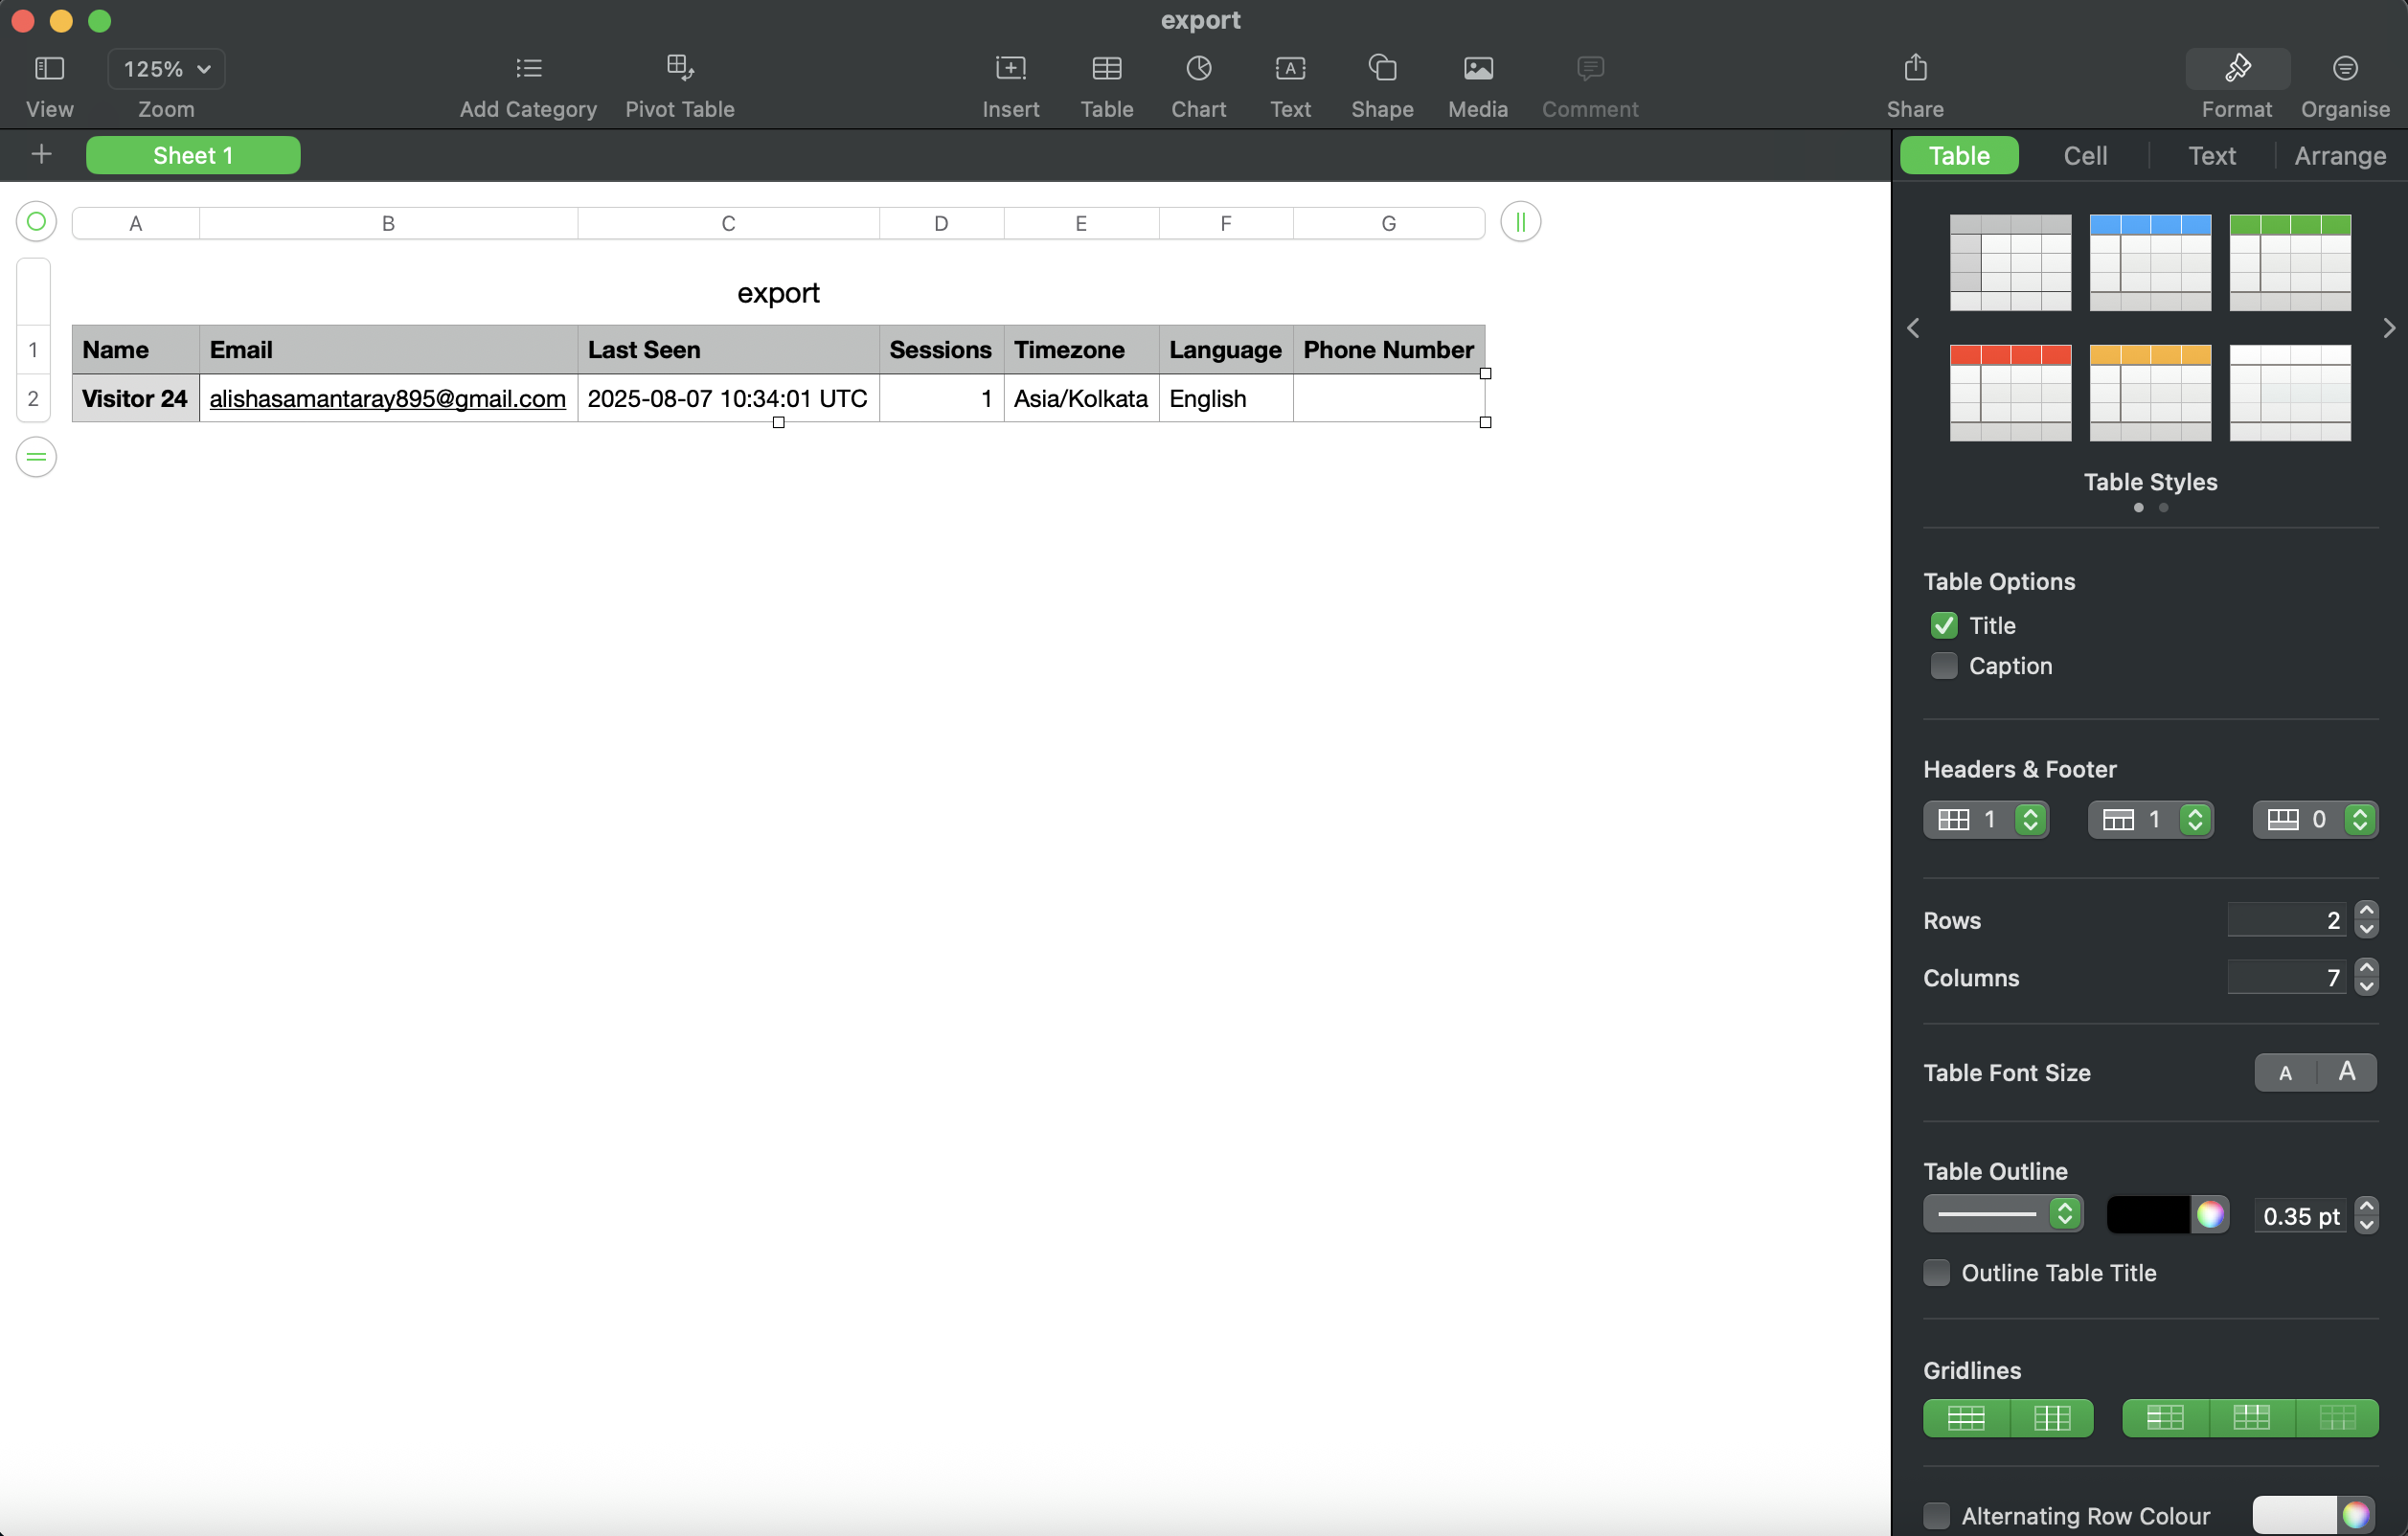
Task: Open the Organise panel
Action: pyautogui.click(x=2345, y=84)
